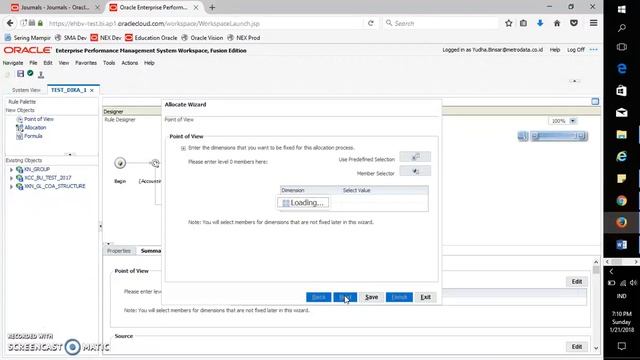The image size is (640, 360).
Task: Click the Finish button in wizard
Action: pyautogui.click(x=399, y=297)
